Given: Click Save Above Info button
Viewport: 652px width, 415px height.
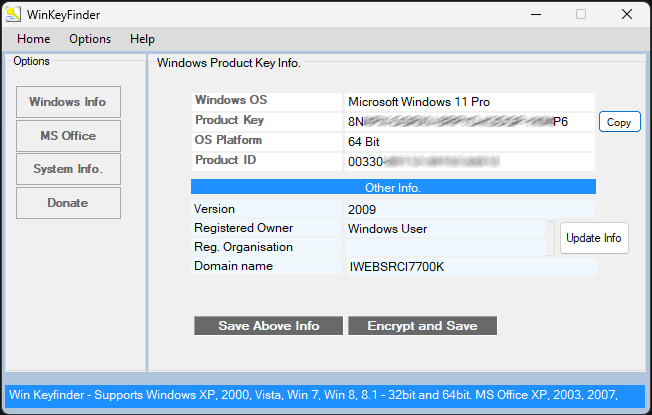Looking at the screenshot, I should 269,326.
